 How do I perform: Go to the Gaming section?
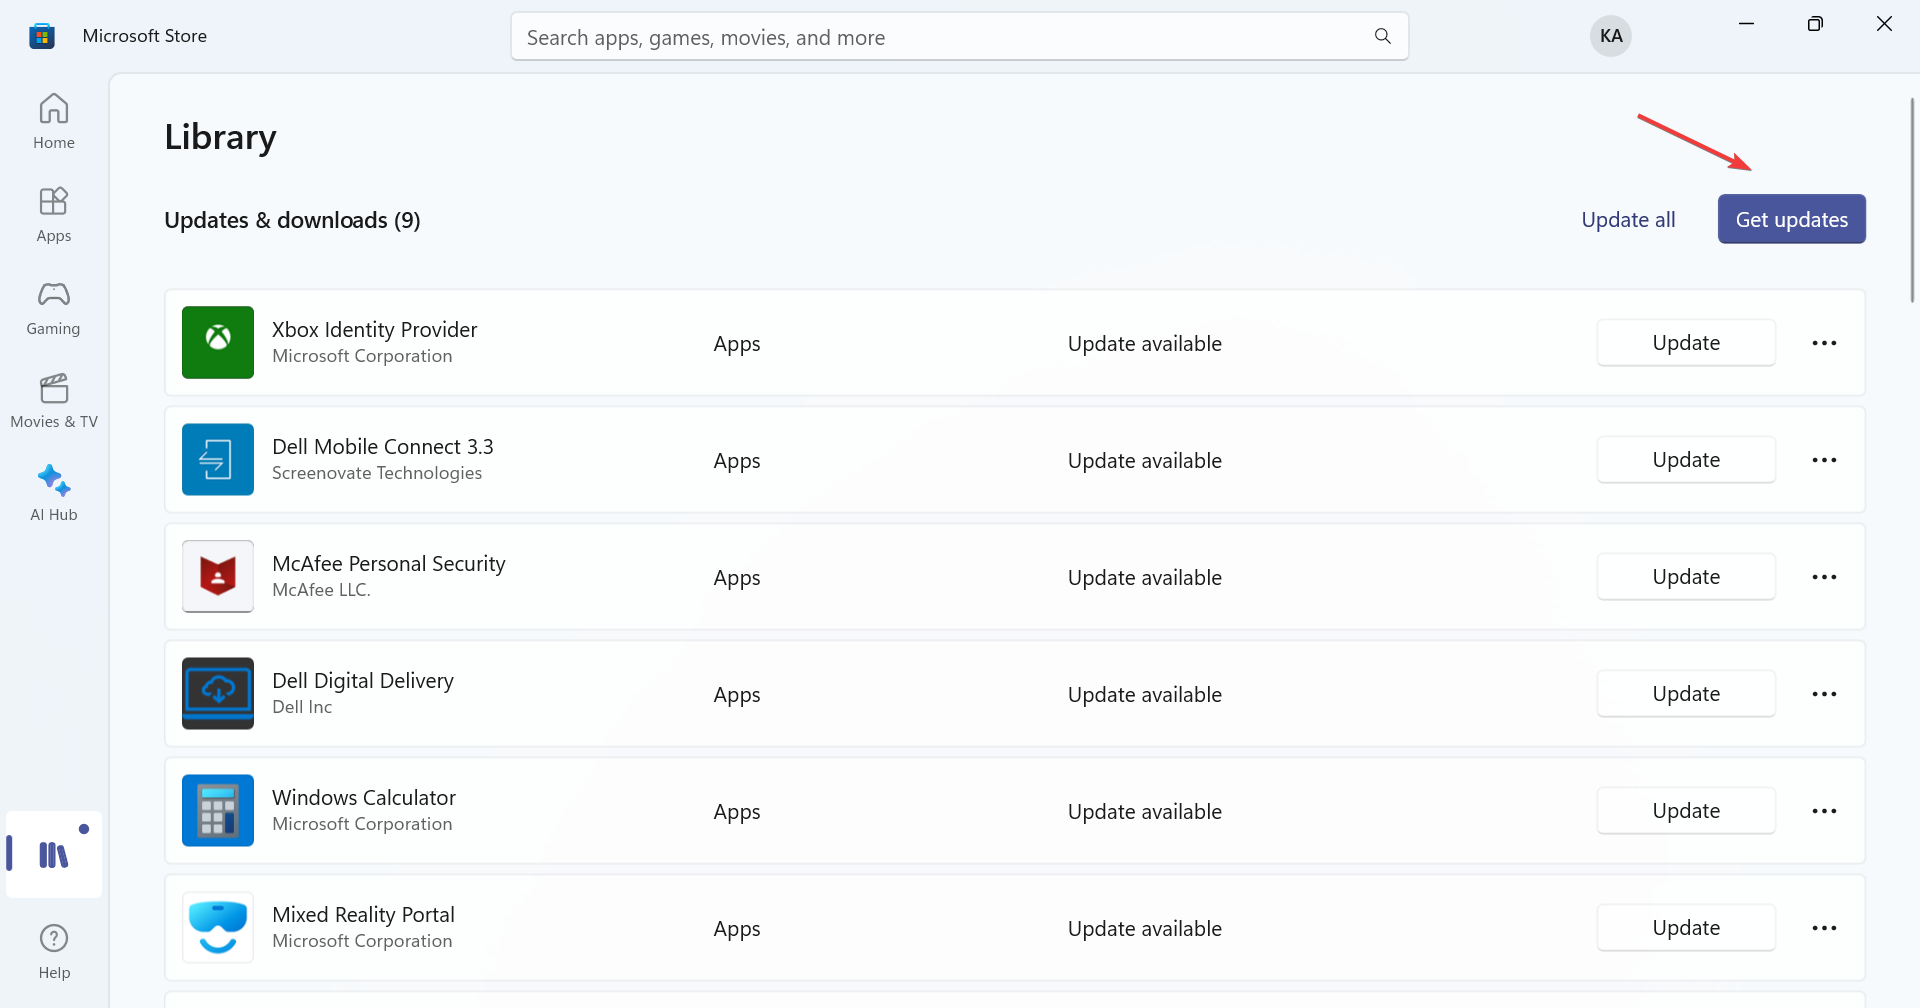click(x=54, y=307)
